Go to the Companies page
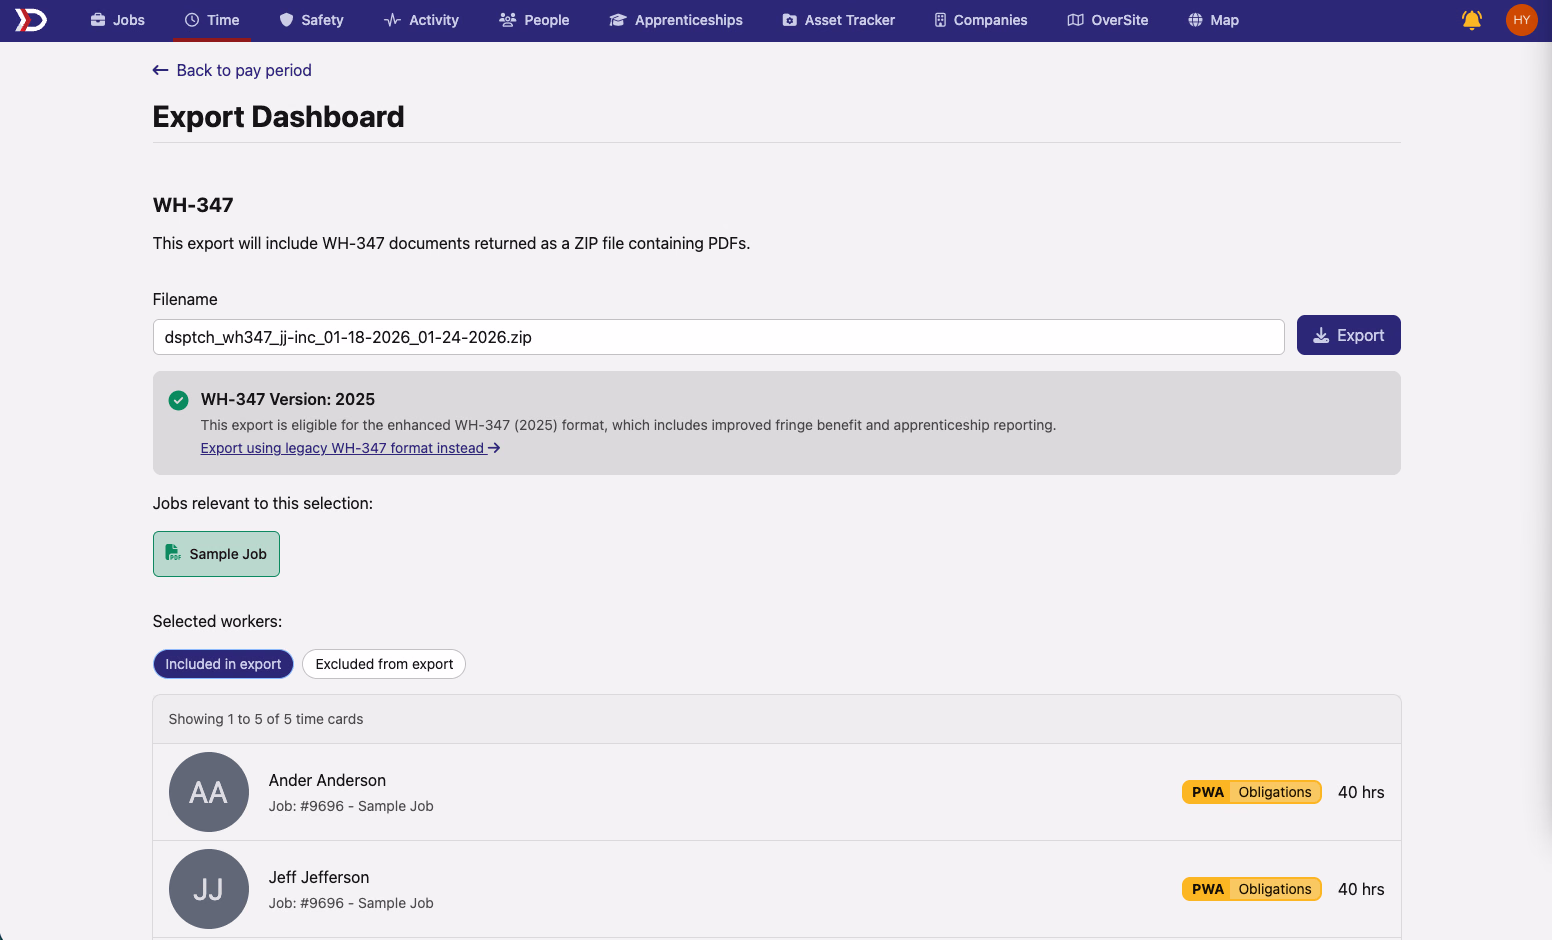 click(980, 20)
